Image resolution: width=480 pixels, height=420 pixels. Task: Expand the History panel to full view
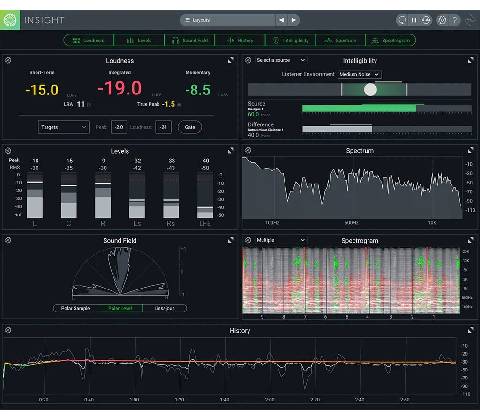[x=470, y=330]
